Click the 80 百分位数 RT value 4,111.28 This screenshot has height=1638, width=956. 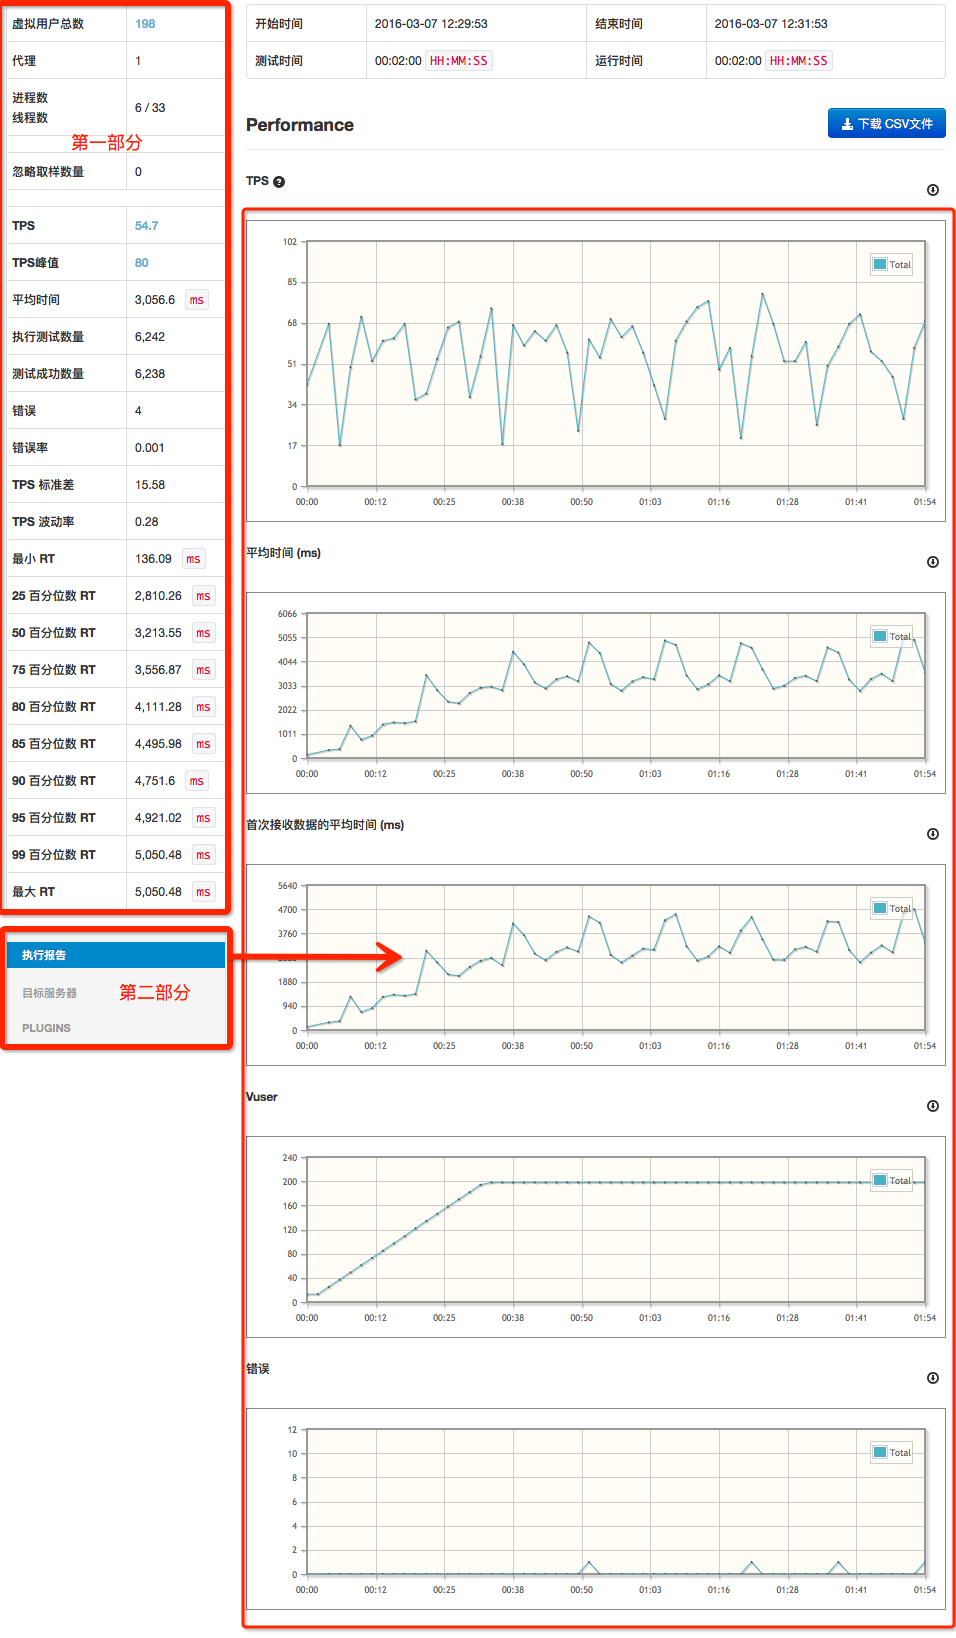[x=158, y=707]
